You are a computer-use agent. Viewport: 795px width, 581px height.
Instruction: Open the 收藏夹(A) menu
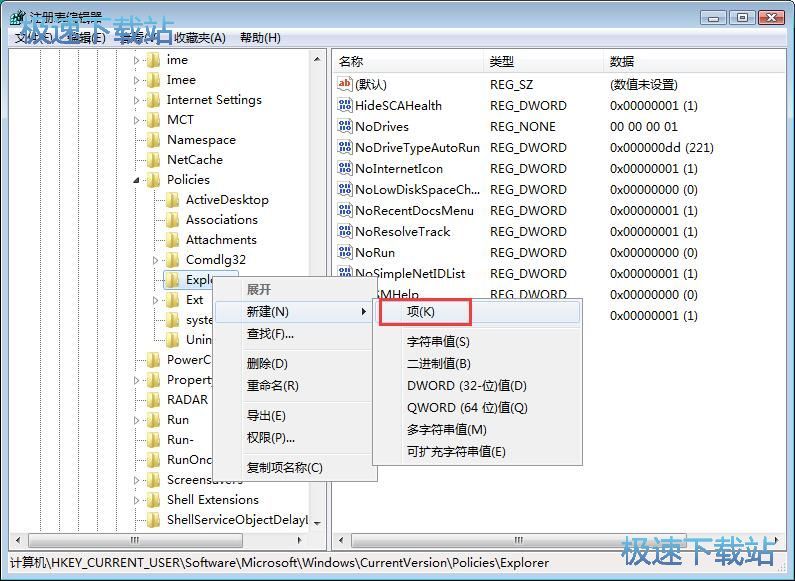coord(200,38)
